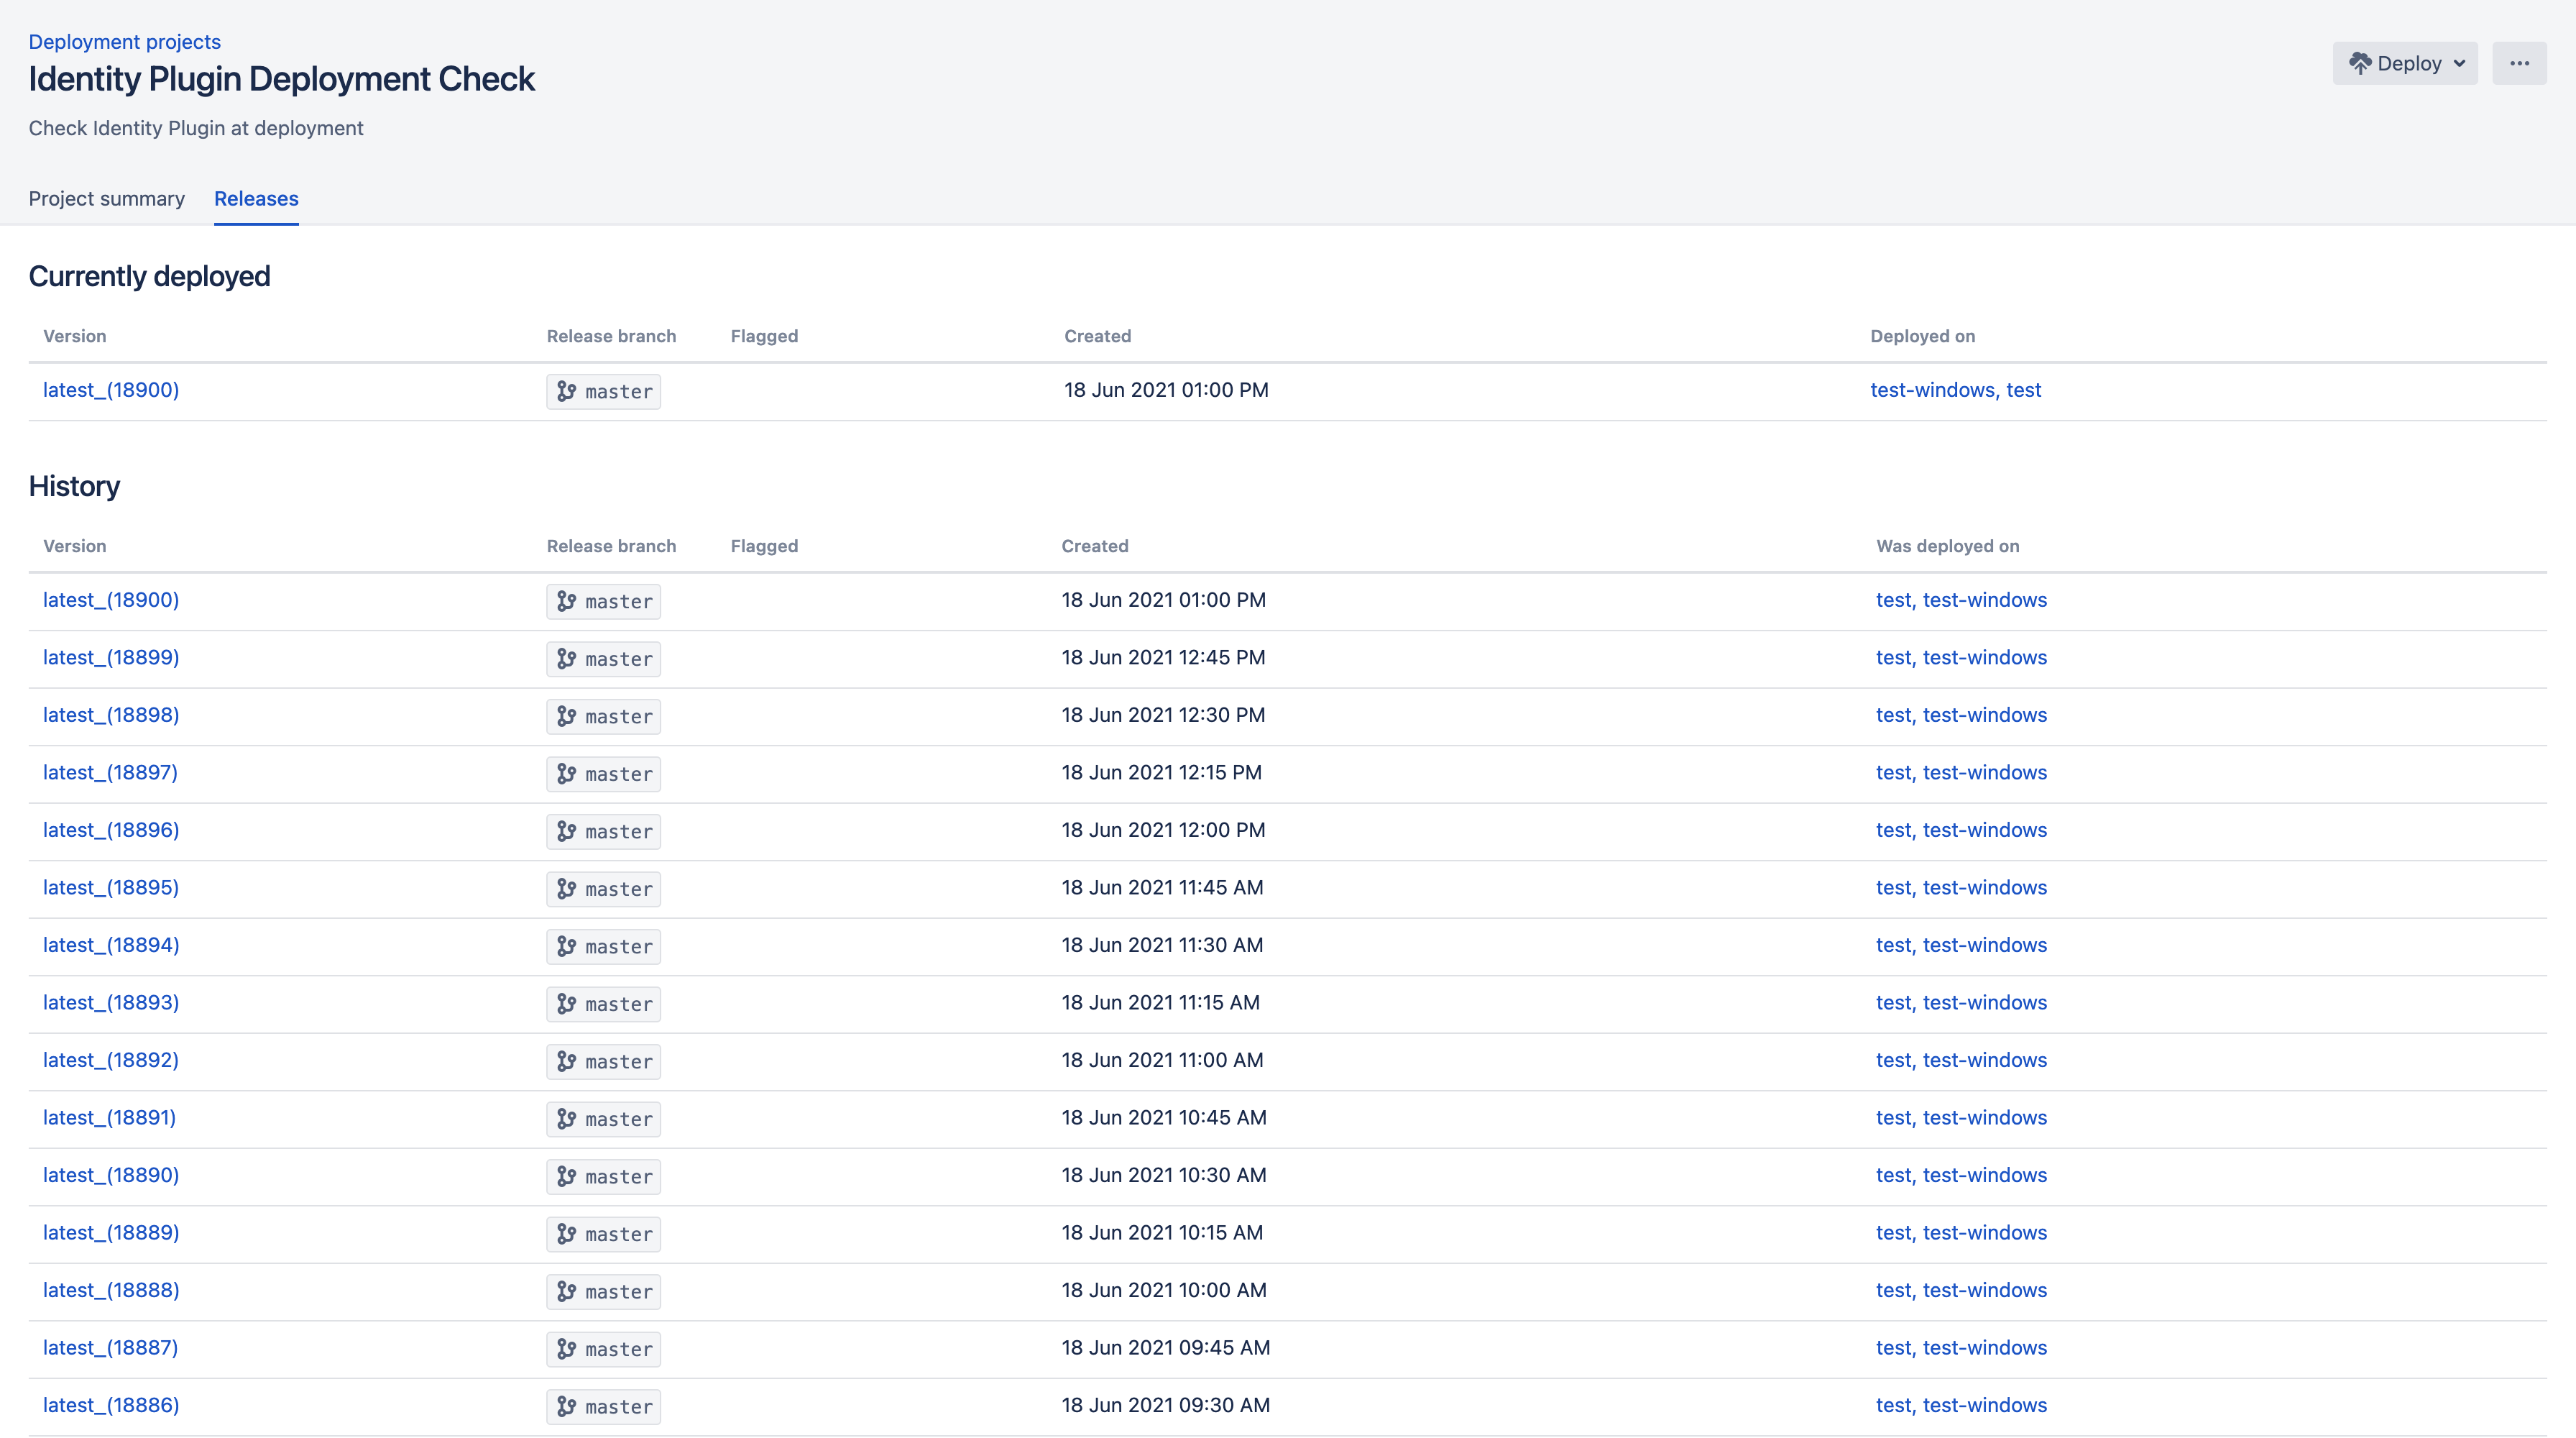Screen dimensions: 2576x1438
Task: Open test, test-windows link in 10:00 AM row
Action: click(1961, 1290)
